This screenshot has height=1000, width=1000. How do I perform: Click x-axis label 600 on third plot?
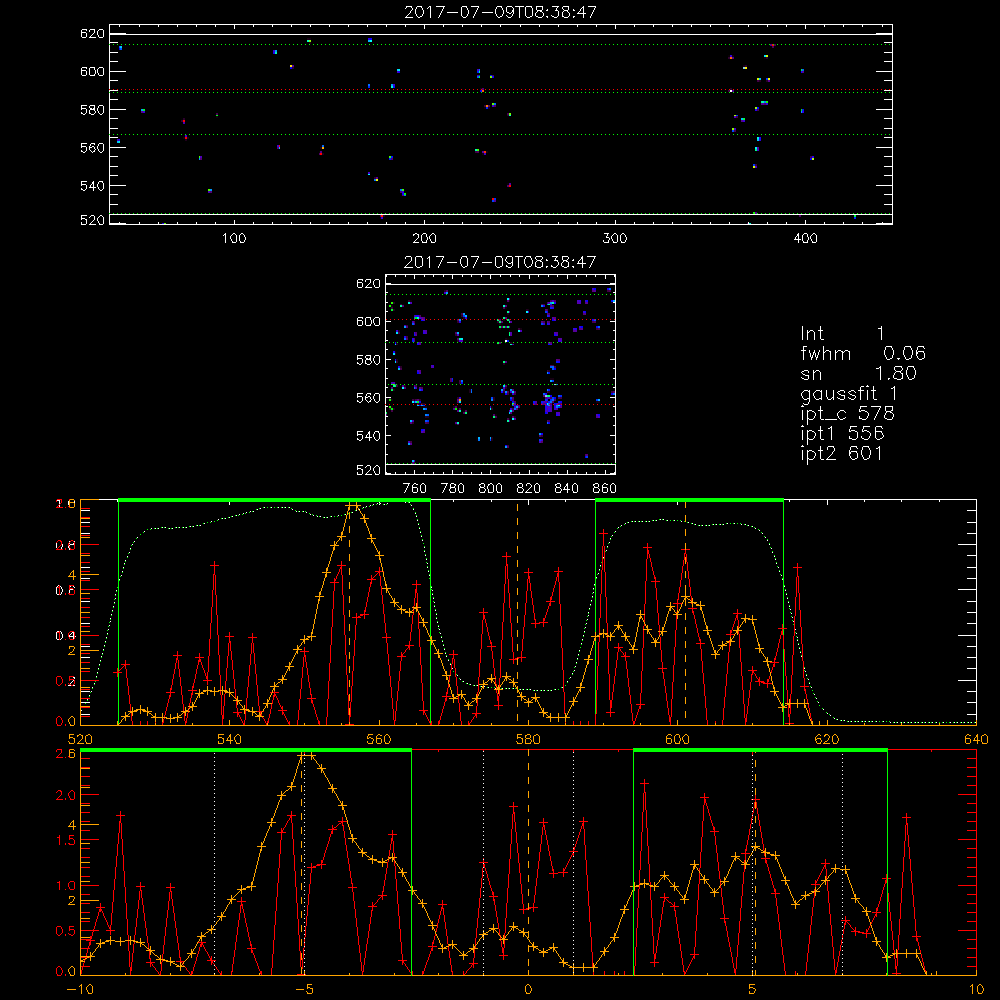pyautogui.click(x=677, y=739)
